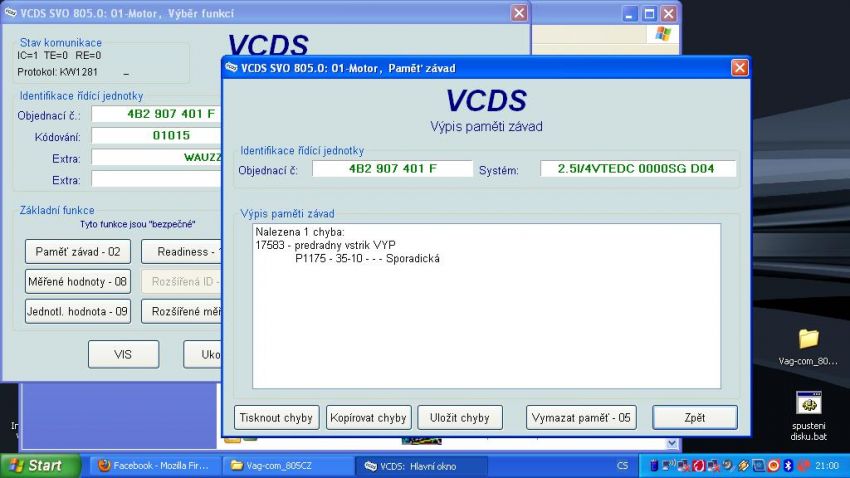Switch to Facebook - Mozilla Firefox taskbar item

(154, 466)
